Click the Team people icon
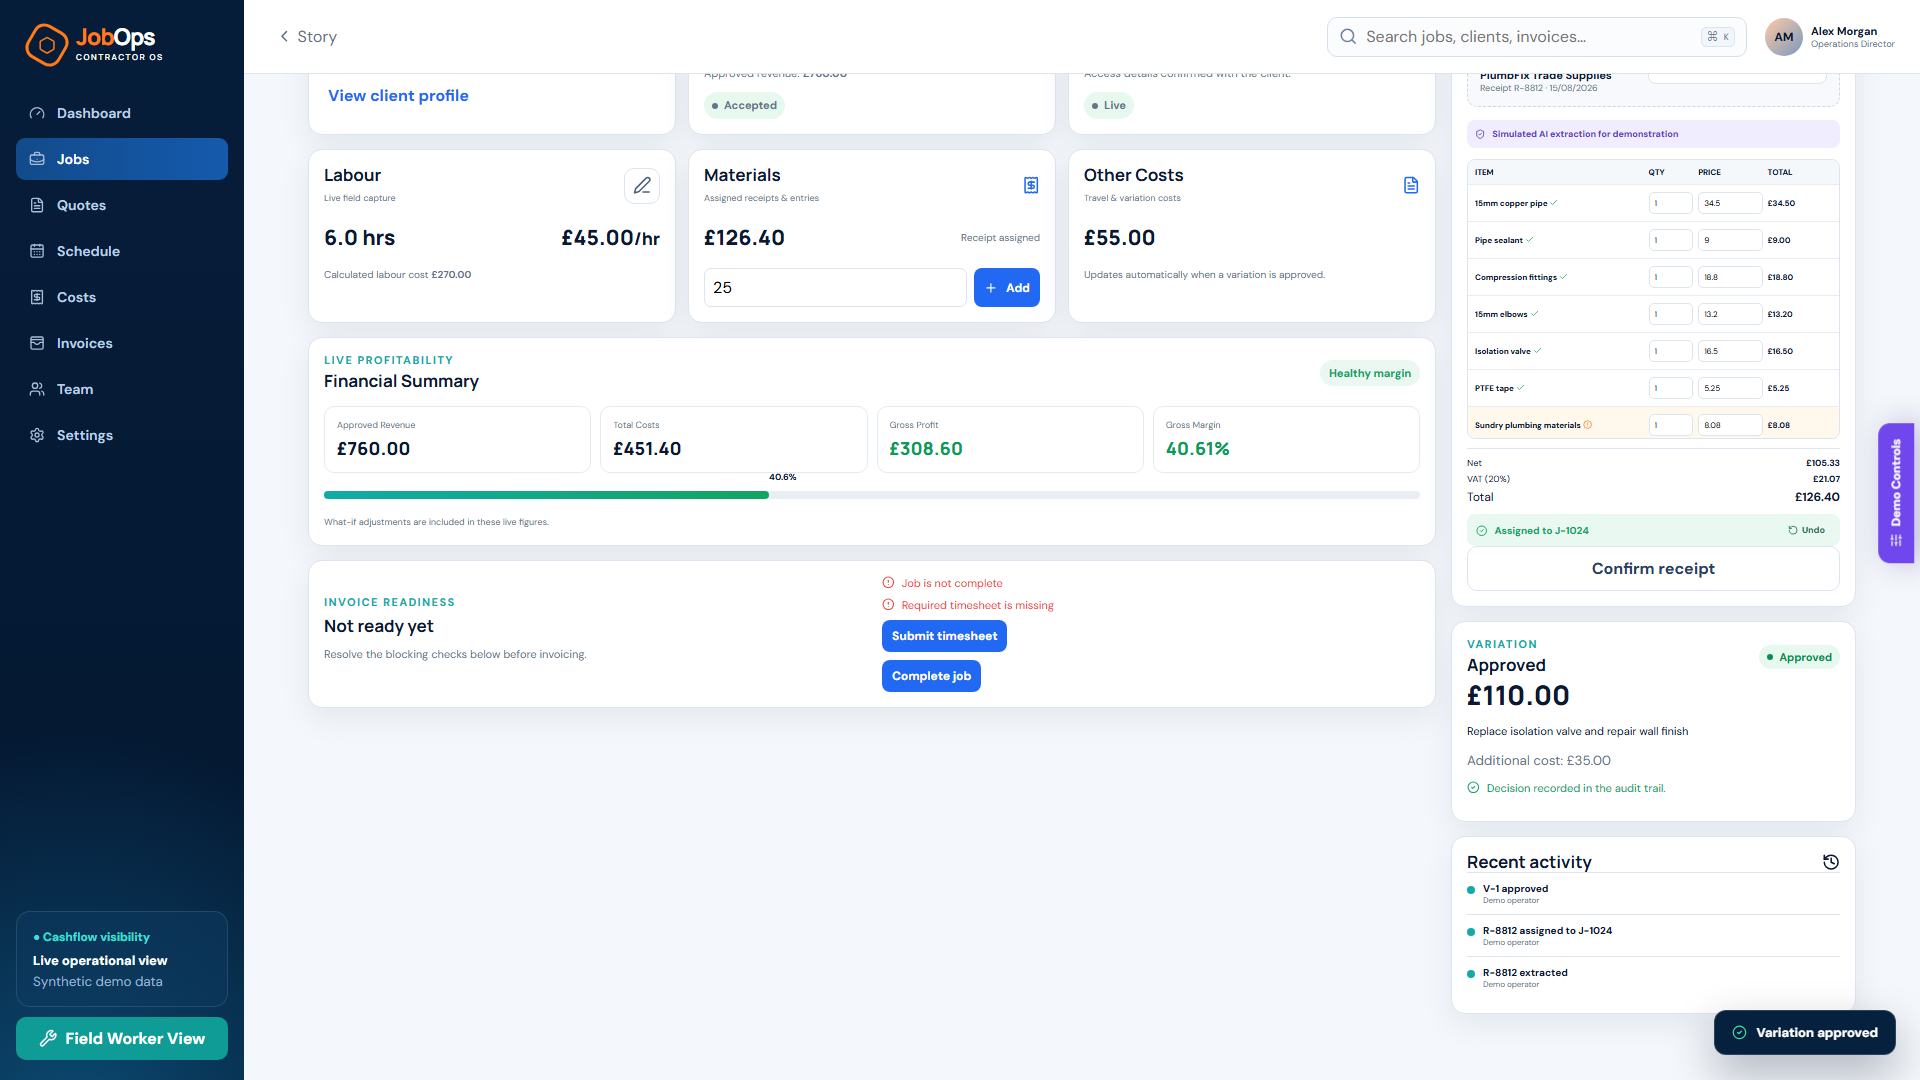The image size is (1920, 1080). [x=37, y=389]
